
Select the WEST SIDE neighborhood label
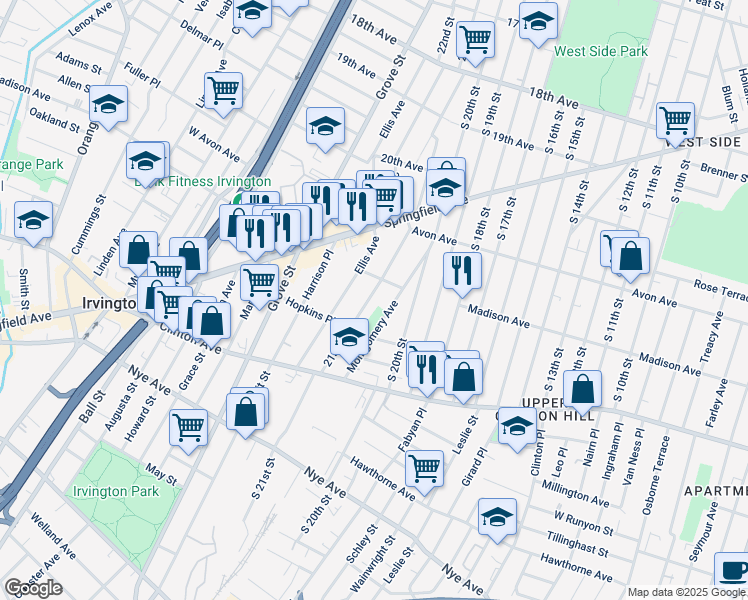704,142
